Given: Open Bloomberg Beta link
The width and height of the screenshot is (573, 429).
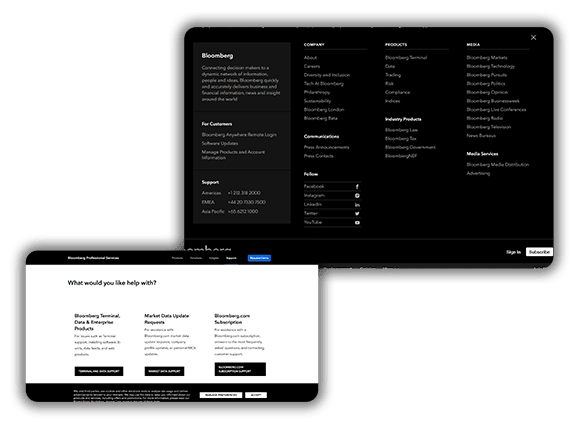Looking at the screenshot, I should tap(320, 118).
